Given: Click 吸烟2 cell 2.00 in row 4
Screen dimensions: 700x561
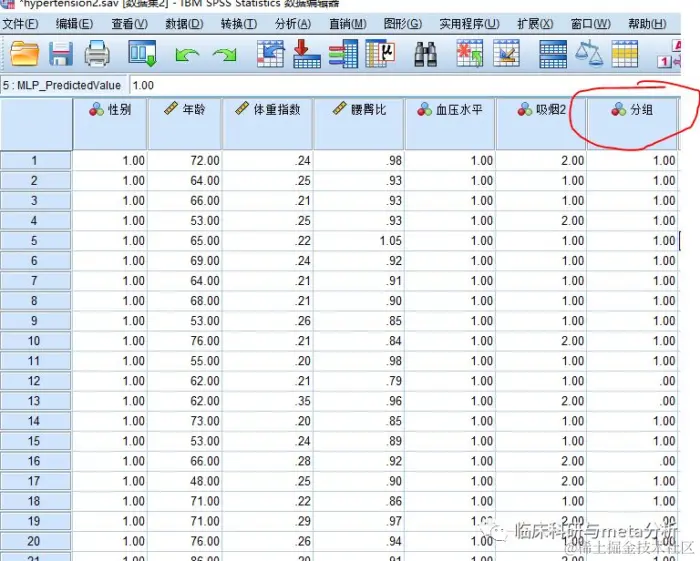Looking at the screenshot, I should pyautogui.click(x=541, y=221).
